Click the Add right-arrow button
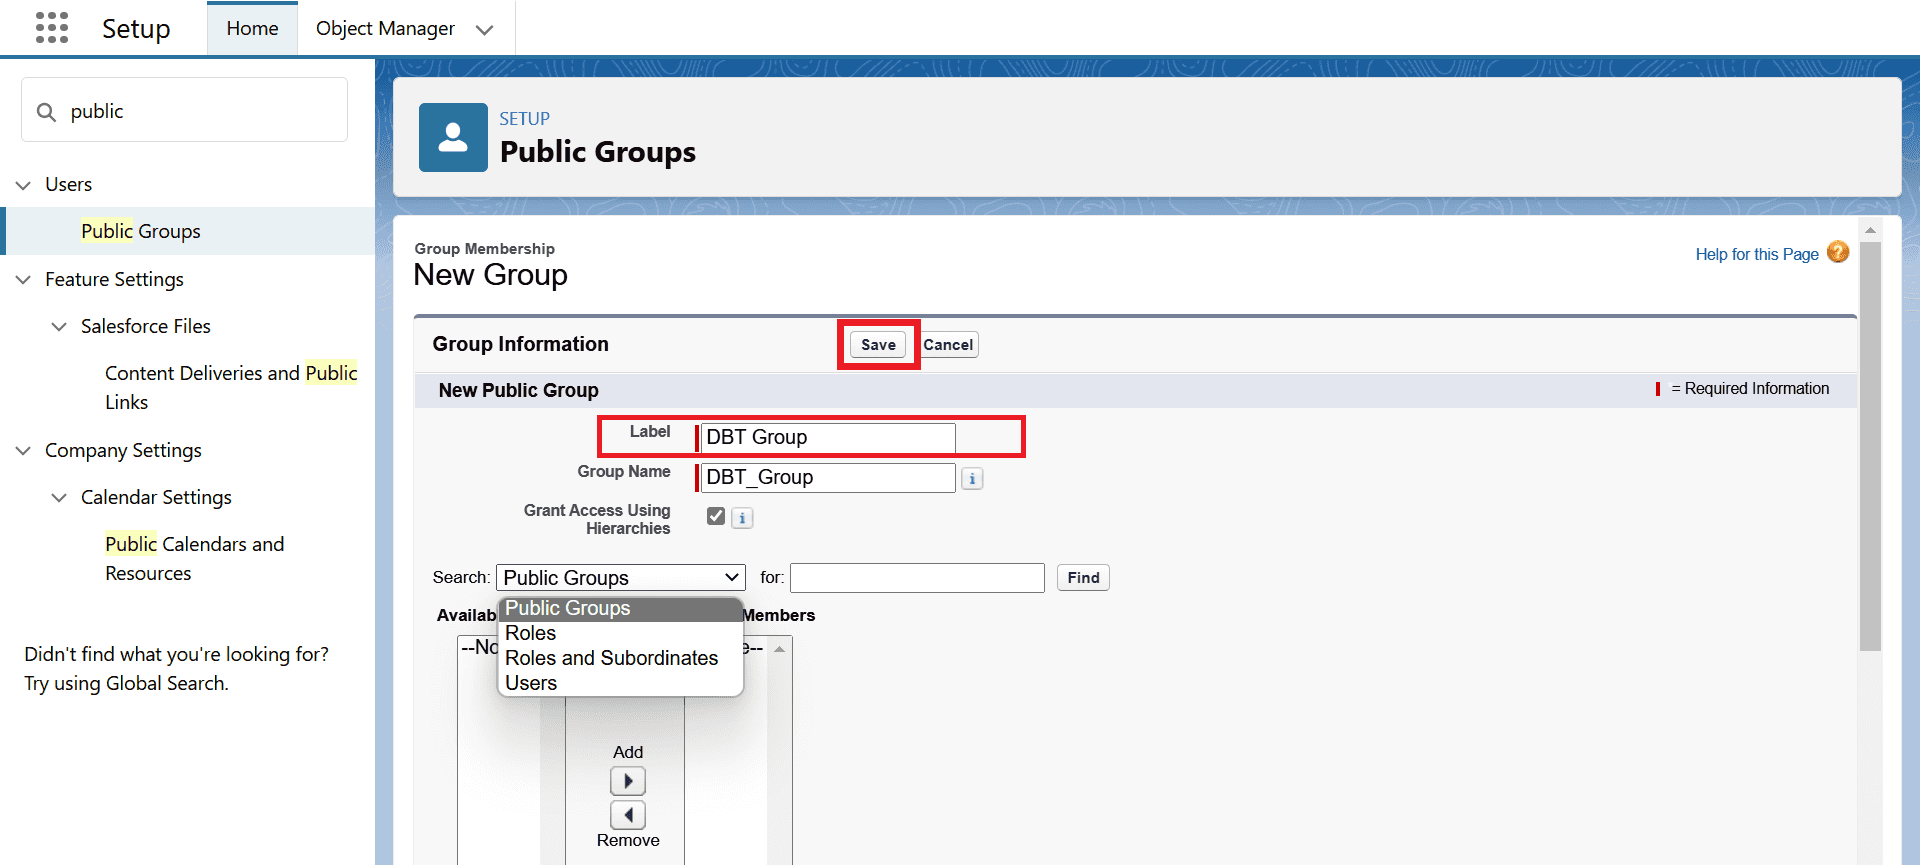This screenshot has width=1920, height=865. click(628, 781)
